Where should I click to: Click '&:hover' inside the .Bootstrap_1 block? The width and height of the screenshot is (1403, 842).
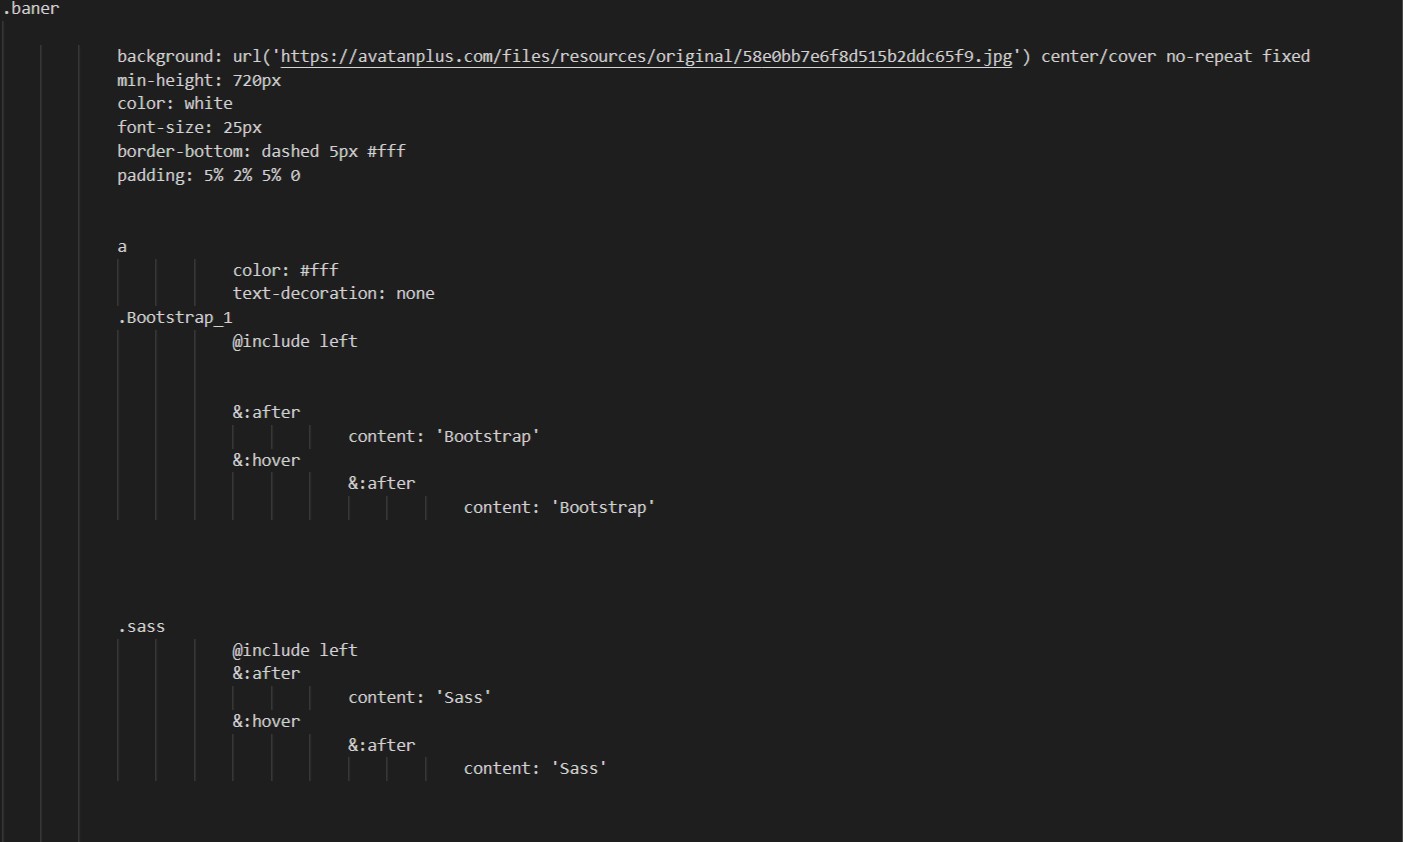pyautogui.click(x=266, y=461)
